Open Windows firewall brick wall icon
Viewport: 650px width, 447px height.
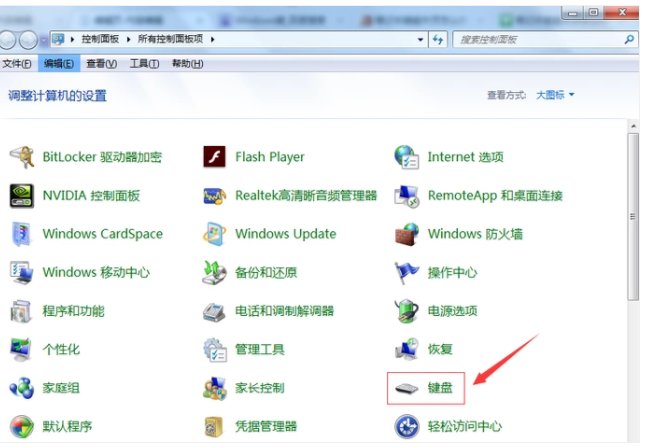click(x=406, y=234)
